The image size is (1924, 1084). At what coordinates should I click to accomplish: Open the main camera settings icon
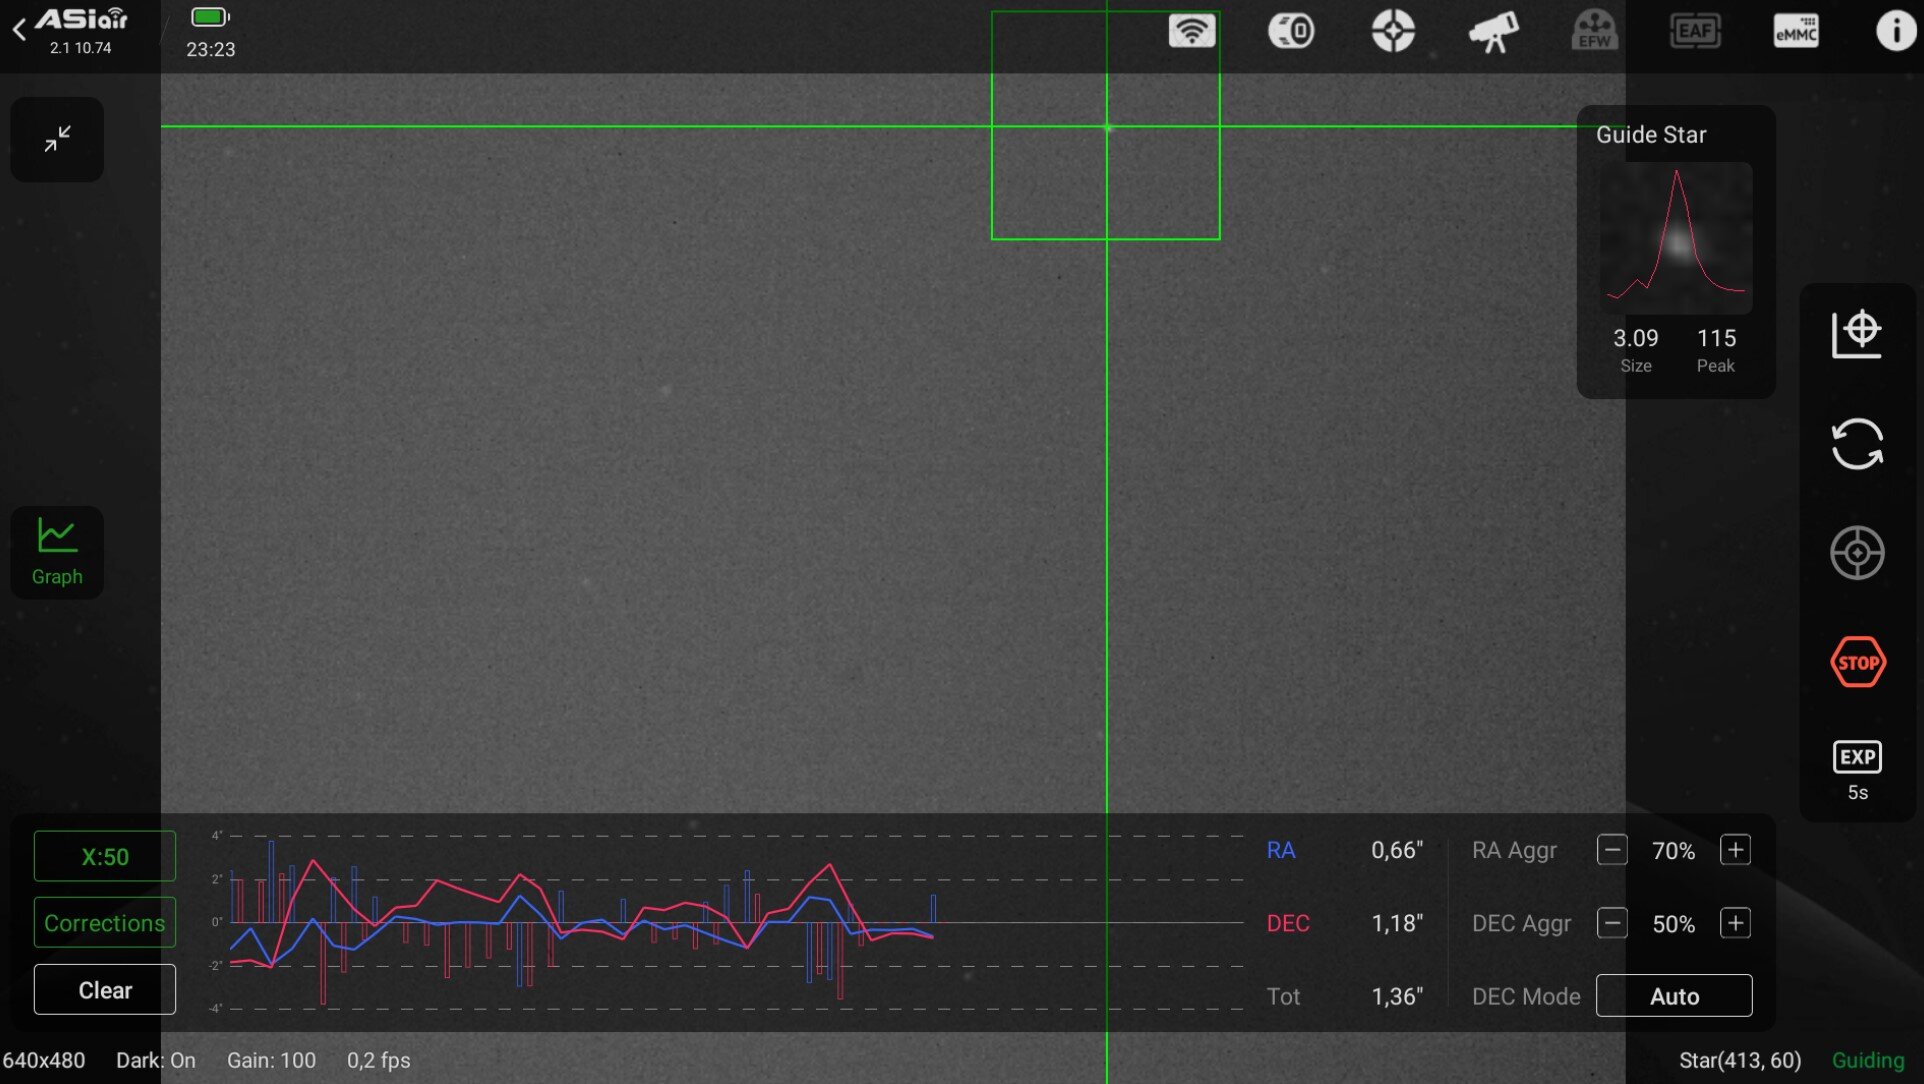point(1291,31)
